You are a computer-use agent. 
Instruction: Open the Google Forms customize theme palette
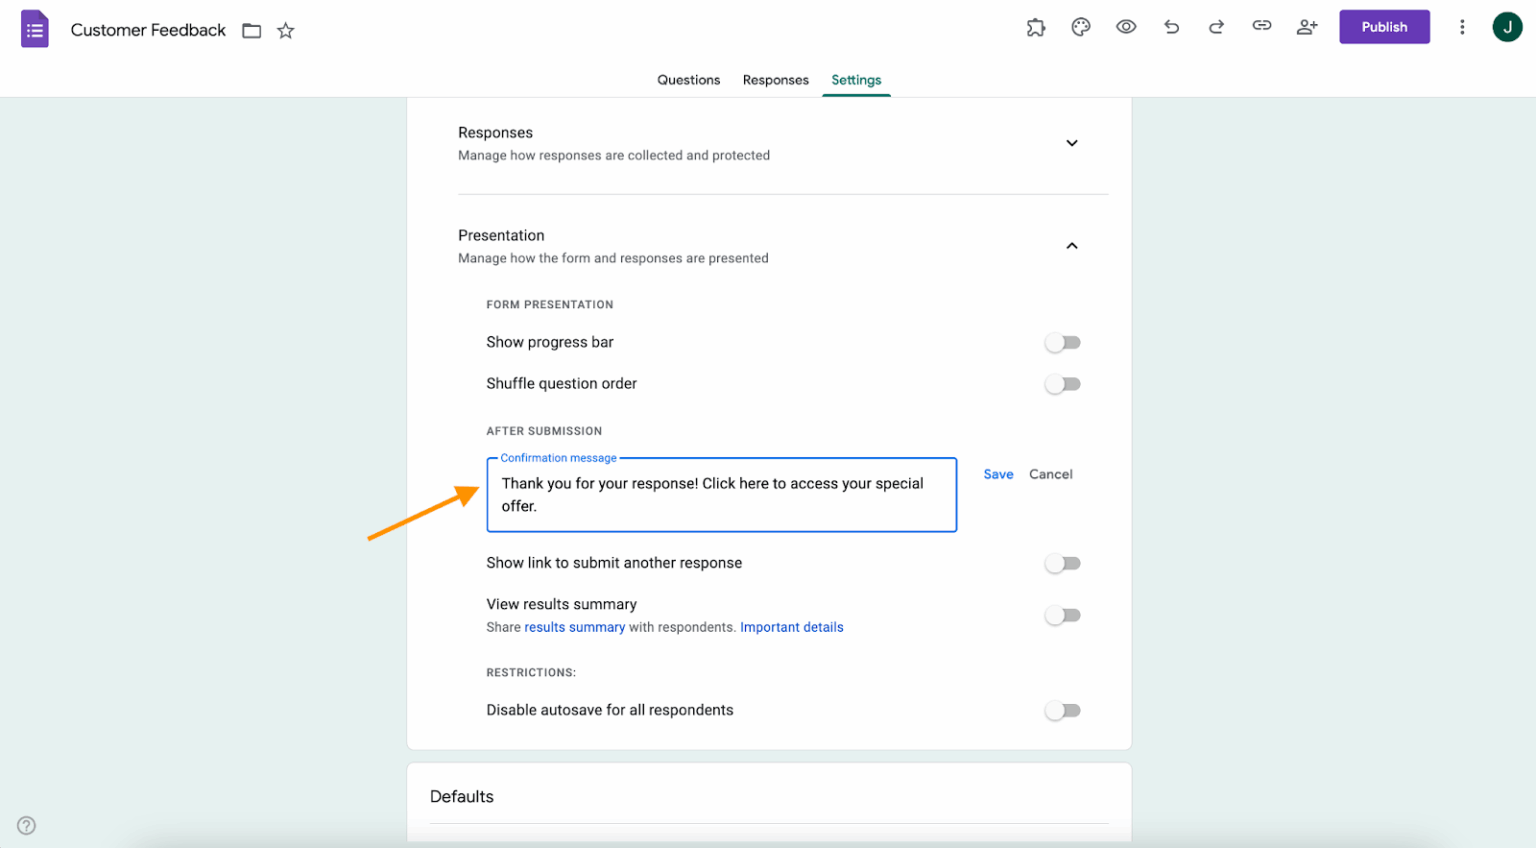coord(1081,27)
